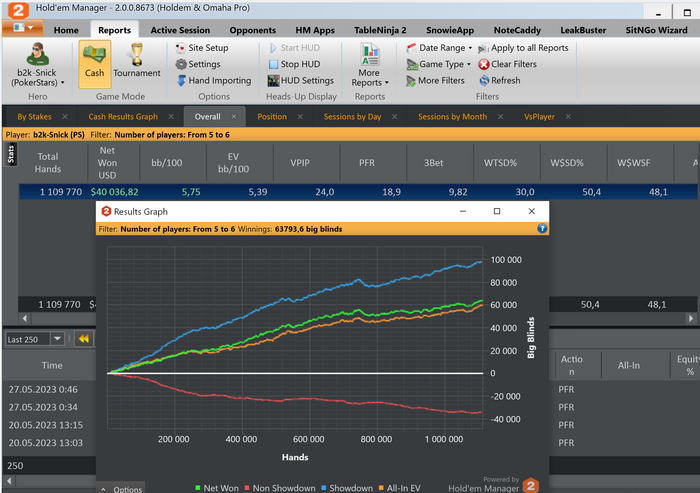The width and height of the screenshot is (700, 493).
Task: Click the help icon in Results Graph
Action: tap(542, 229)
